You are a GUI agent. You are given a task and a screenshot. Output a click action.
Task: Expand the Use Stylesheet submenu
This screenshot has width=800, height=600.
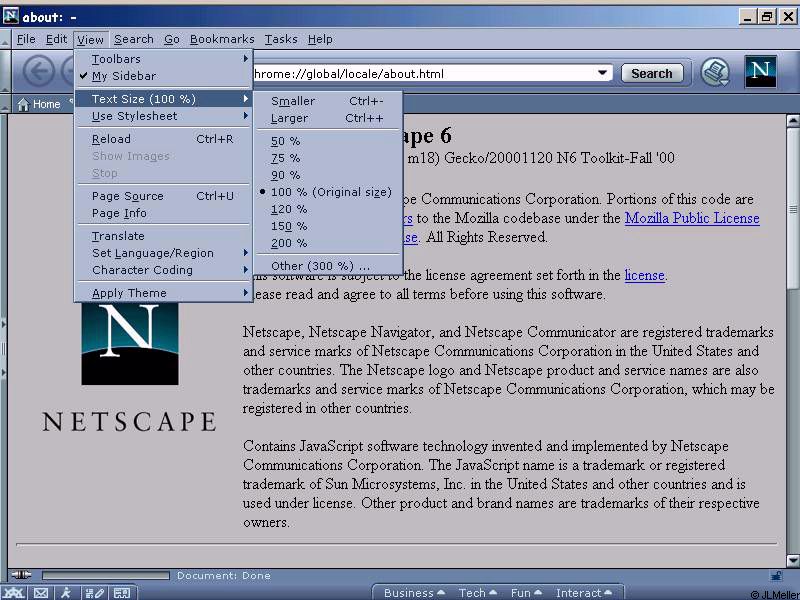click(x=164, y=116)
